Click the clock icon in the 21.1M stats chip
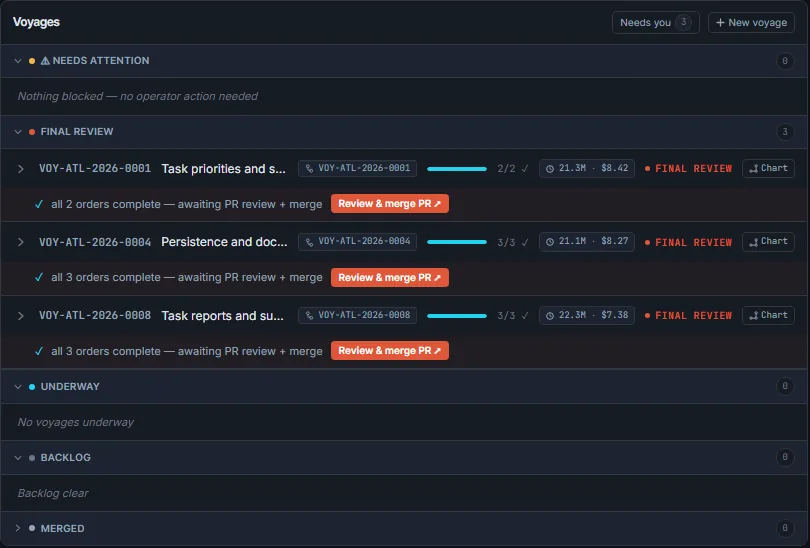Image resolution: width=810 pixels, height=548 pixels. 550,242
